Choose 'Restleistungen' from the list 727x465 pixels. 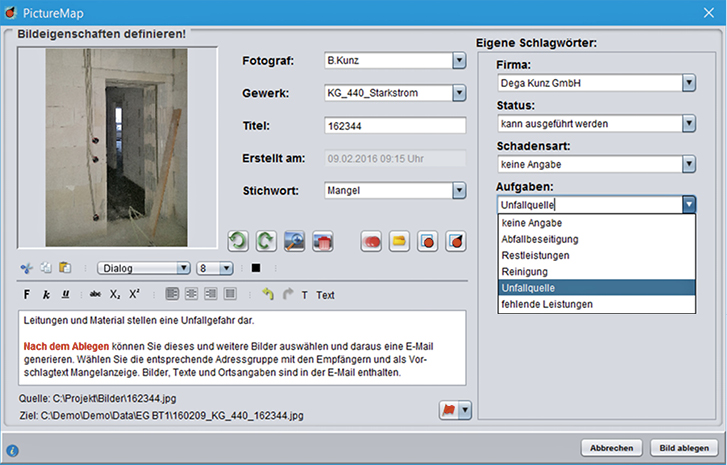(x=597, y=255)
